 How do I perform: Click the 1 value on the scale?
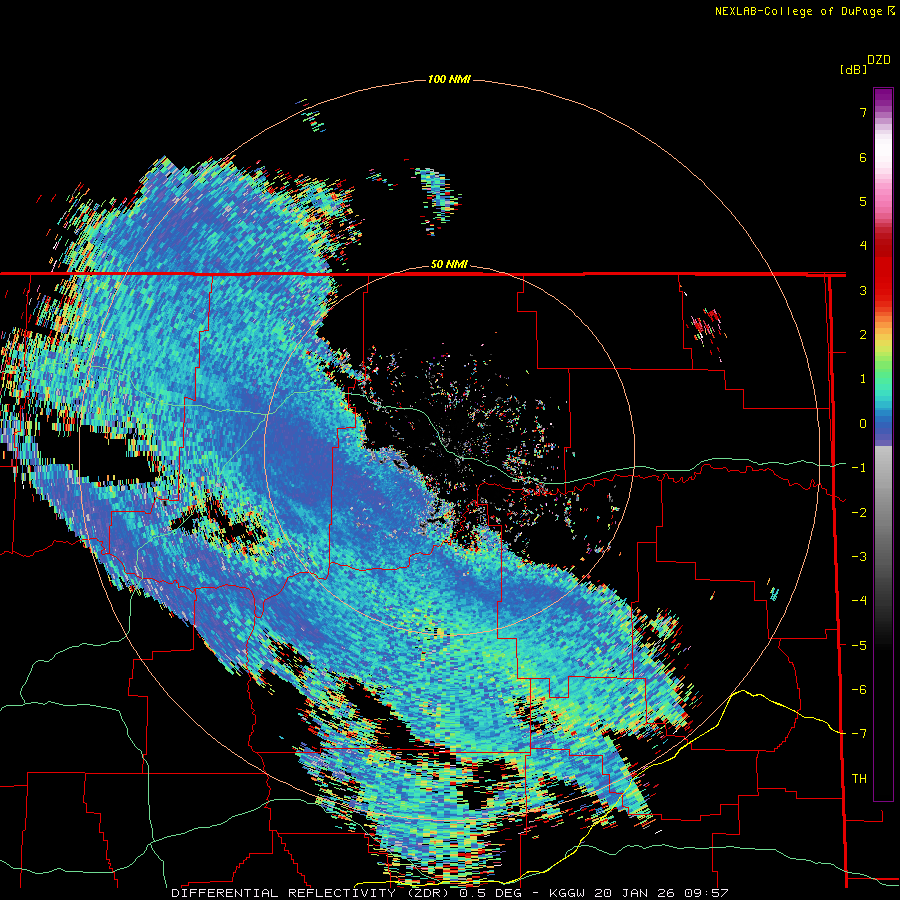[863, 379]
